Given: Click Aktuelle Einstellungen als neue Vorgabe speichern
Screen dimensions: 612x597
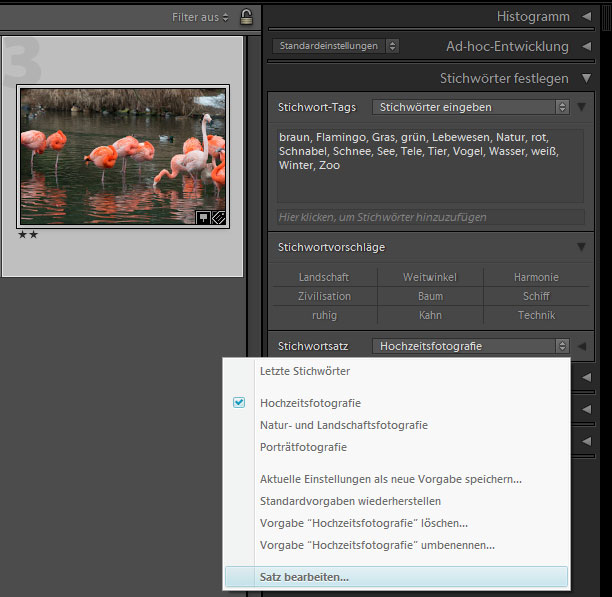Looking at the screenshot, I should tap(397, 479).
